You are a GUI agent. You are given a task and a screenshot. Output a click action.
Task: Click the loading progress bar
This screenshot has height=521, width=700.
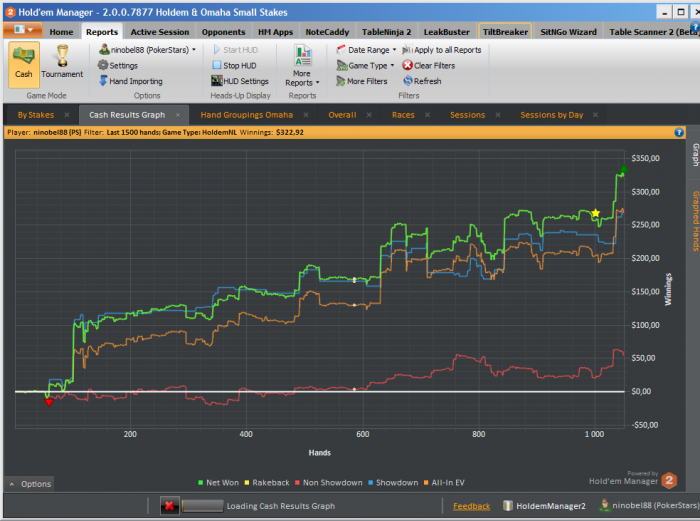pyautogui.click(x=202, y=506)
